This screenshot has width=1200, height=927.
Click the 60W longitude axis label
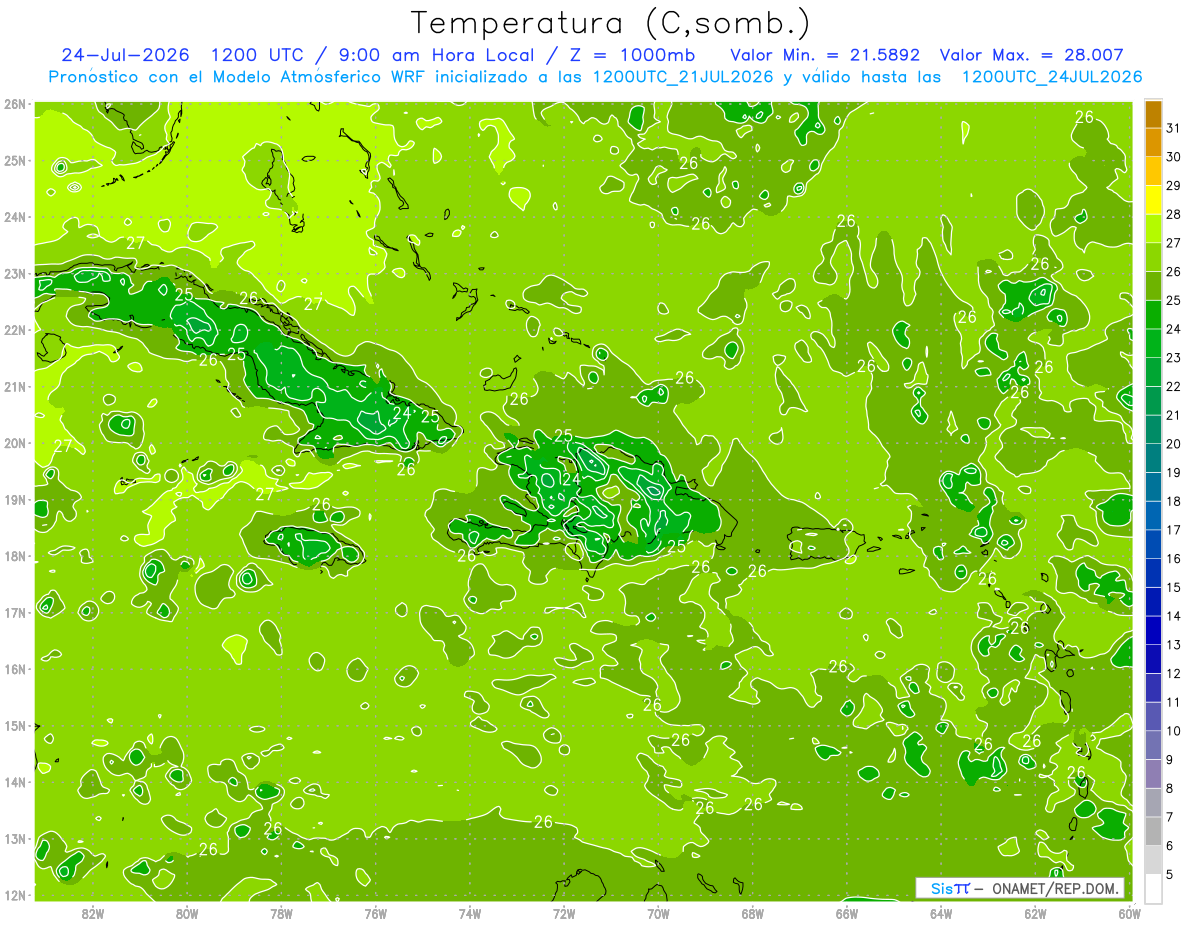tap(1129, 913)
